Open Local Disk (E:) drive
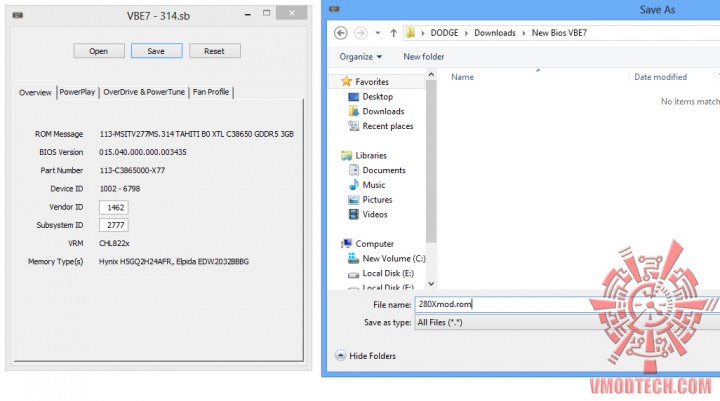 point(388,273)
